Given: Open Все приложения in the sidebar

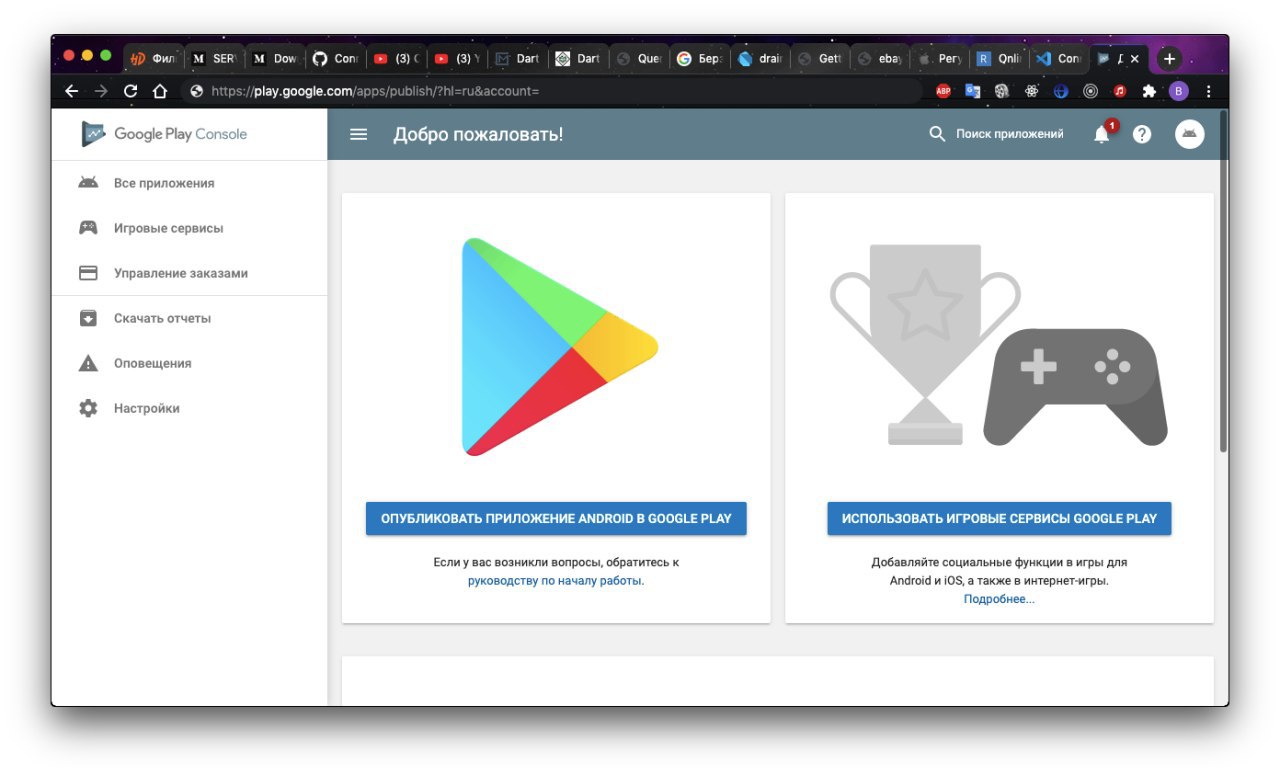Looking at the screenshot, I should click(x=164, y=183).
